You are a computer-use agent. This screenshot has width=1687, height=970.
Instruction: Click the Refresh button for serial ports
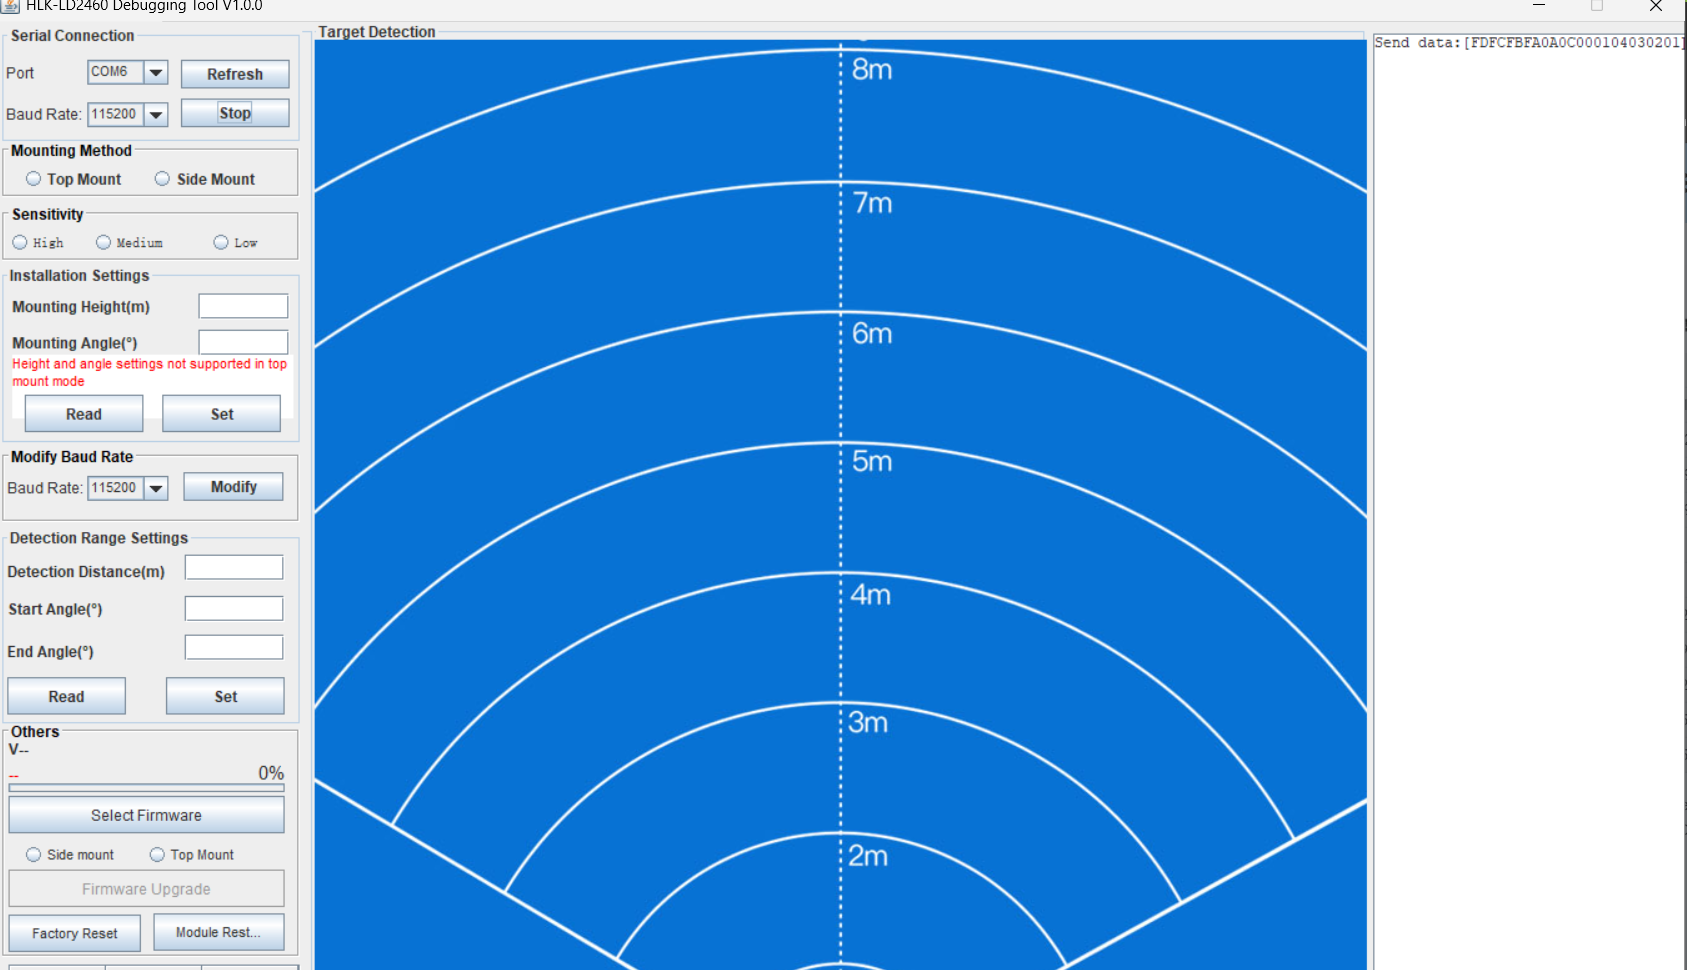point(234,74)
